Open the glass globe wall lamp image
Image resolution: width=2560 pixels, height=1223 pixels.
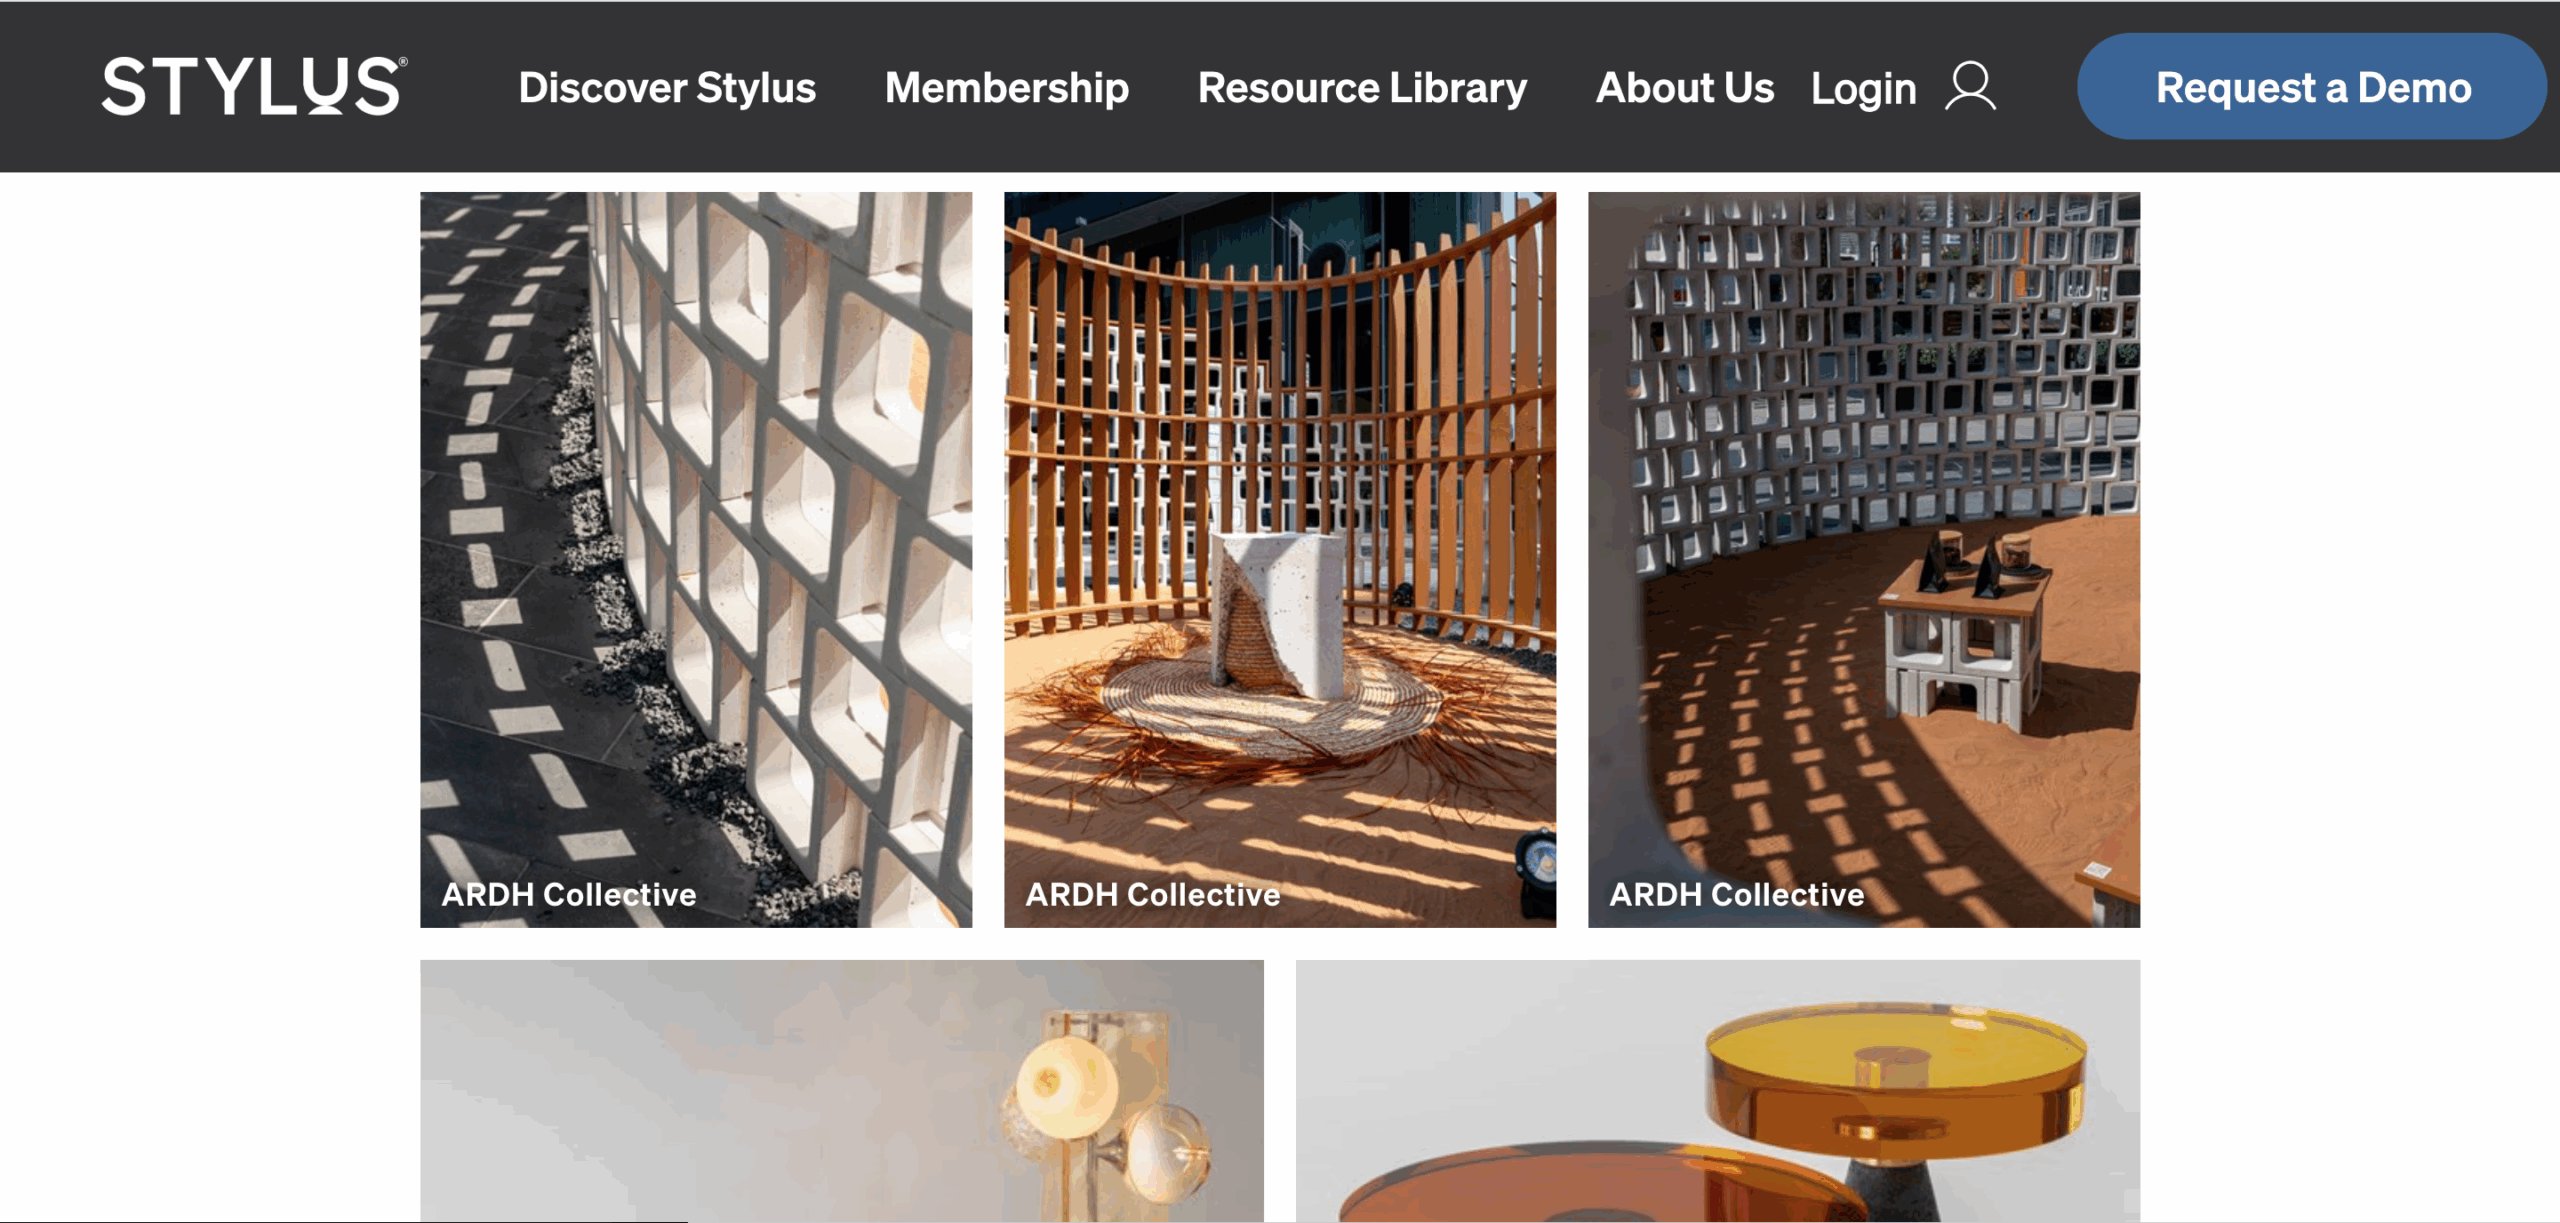tap(842, 1091)
